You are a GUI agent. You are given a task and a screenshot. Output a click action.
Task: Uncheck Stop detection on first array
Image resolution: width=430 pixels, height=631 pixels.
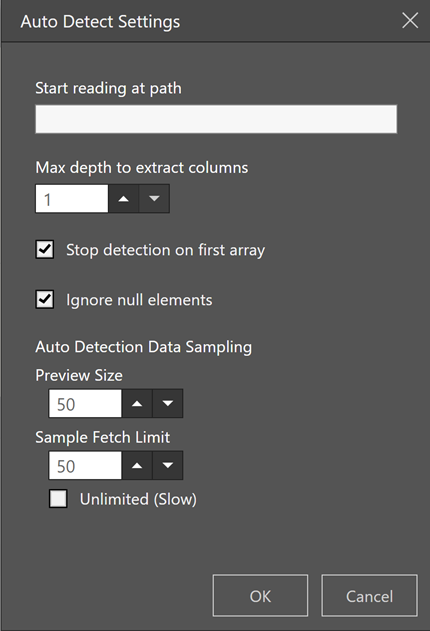pos(45,250)
